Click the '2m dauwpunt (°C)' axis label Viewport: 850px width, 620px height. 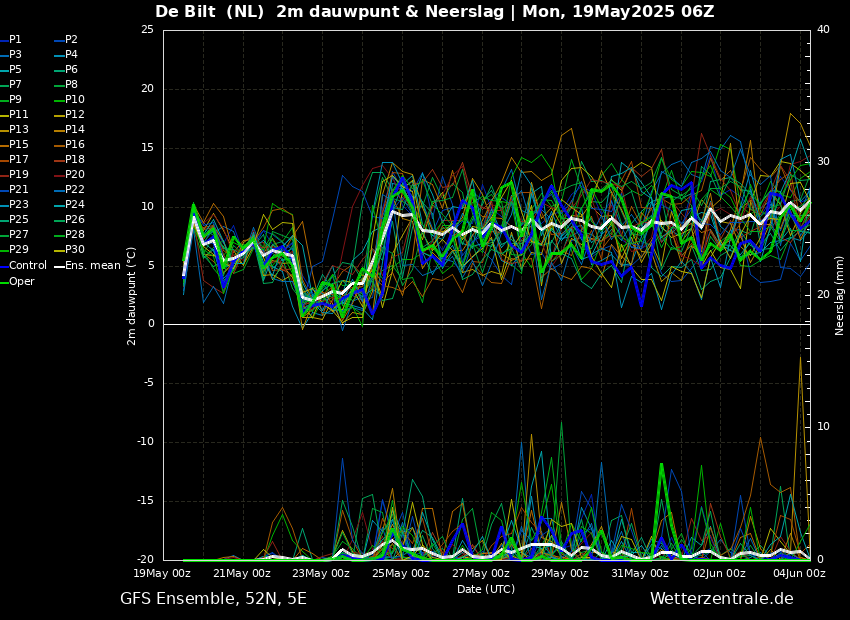click(x=131, y=296)
